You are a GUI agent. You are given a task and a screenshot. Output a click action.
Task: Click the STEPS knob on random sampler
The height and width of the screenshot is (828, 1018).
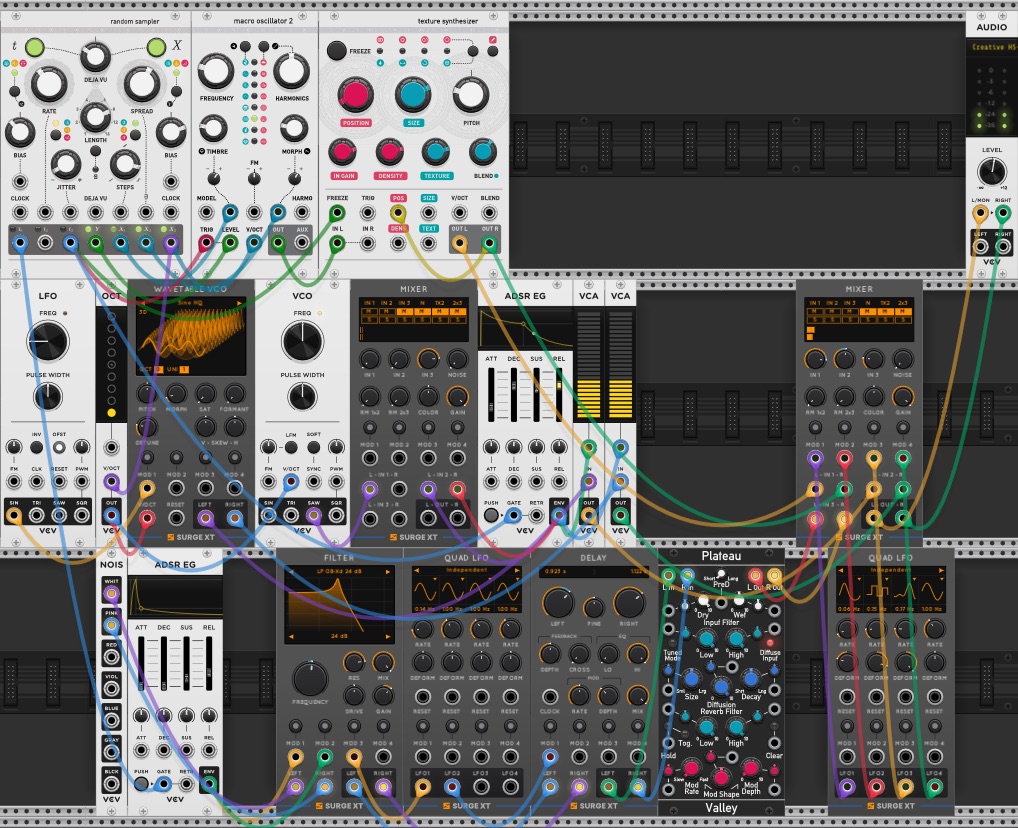point(125,165)
